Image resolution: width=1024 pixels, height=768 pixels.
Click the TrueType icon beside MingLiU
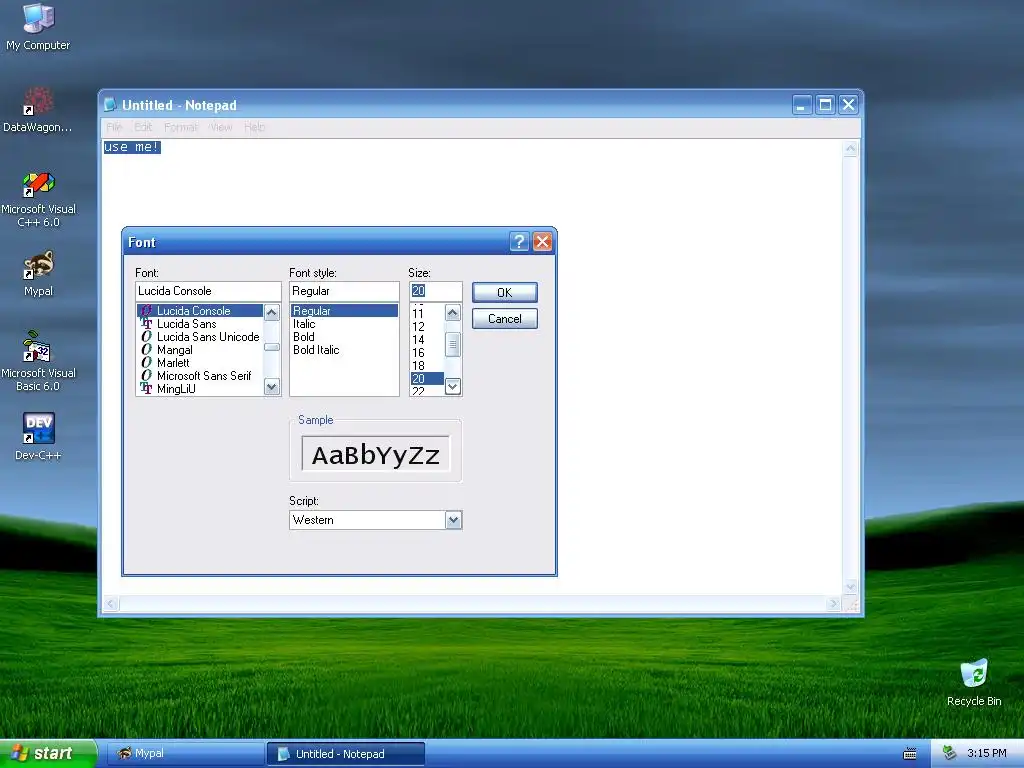pyautogui.click(x=146, y=389)
